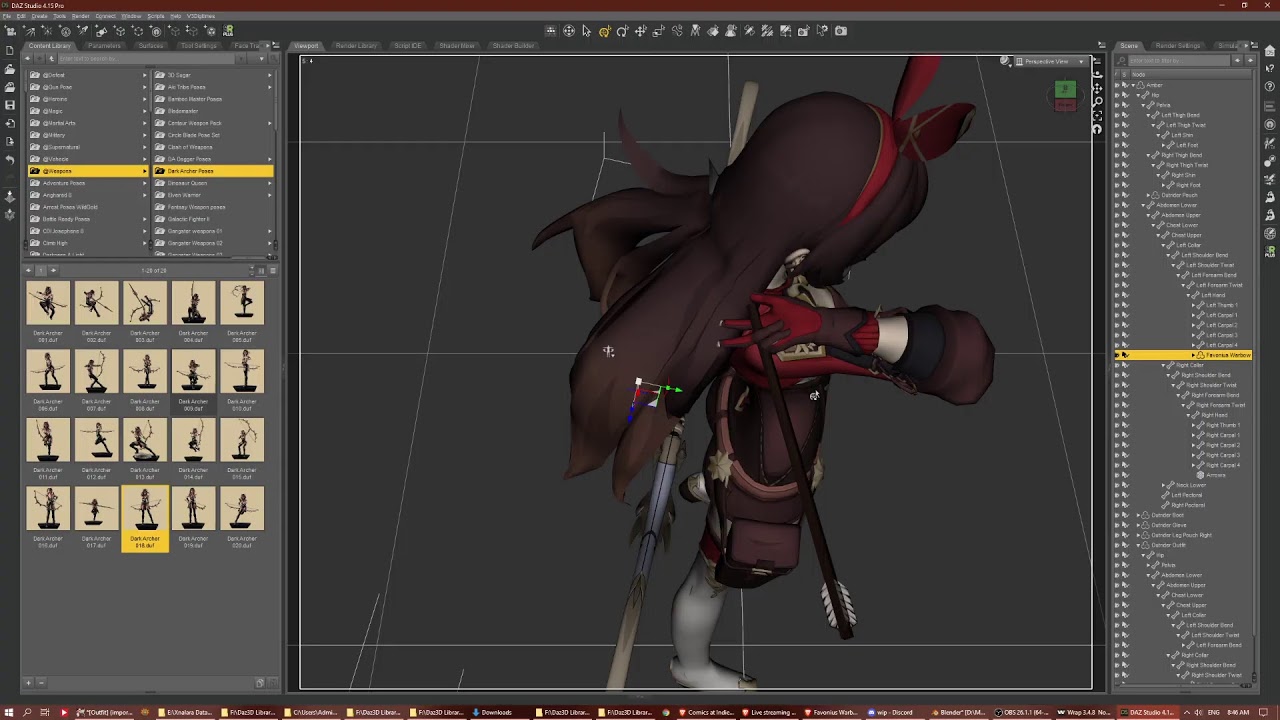Open Discord from the Windows taskbar

[889, 713]
